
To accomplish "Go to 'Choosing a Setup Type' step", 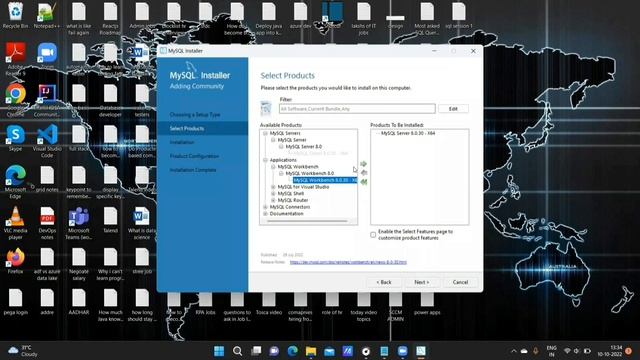I will click(195, 115).
